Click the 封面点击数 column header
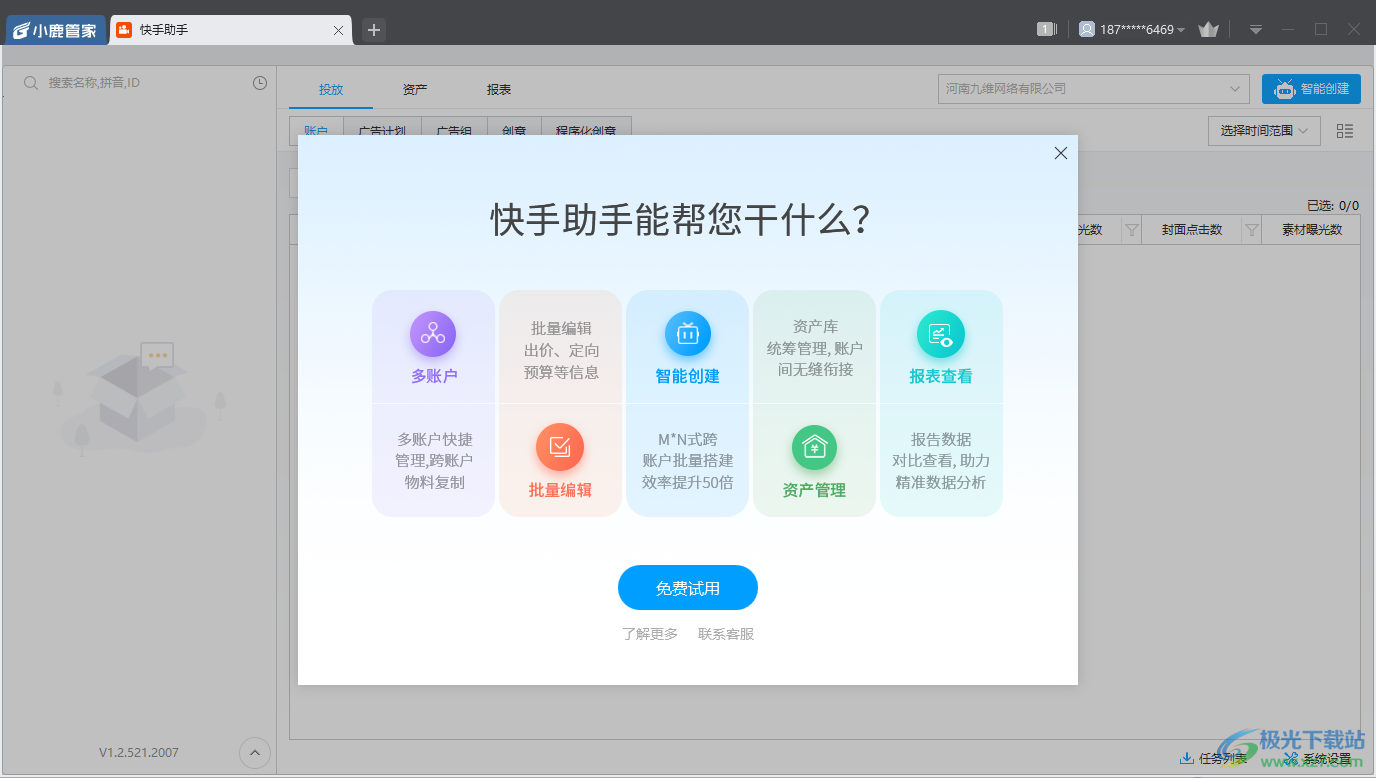This screenshot has height=778, width=1376. pyautogui.click(x=1192, y=230)
